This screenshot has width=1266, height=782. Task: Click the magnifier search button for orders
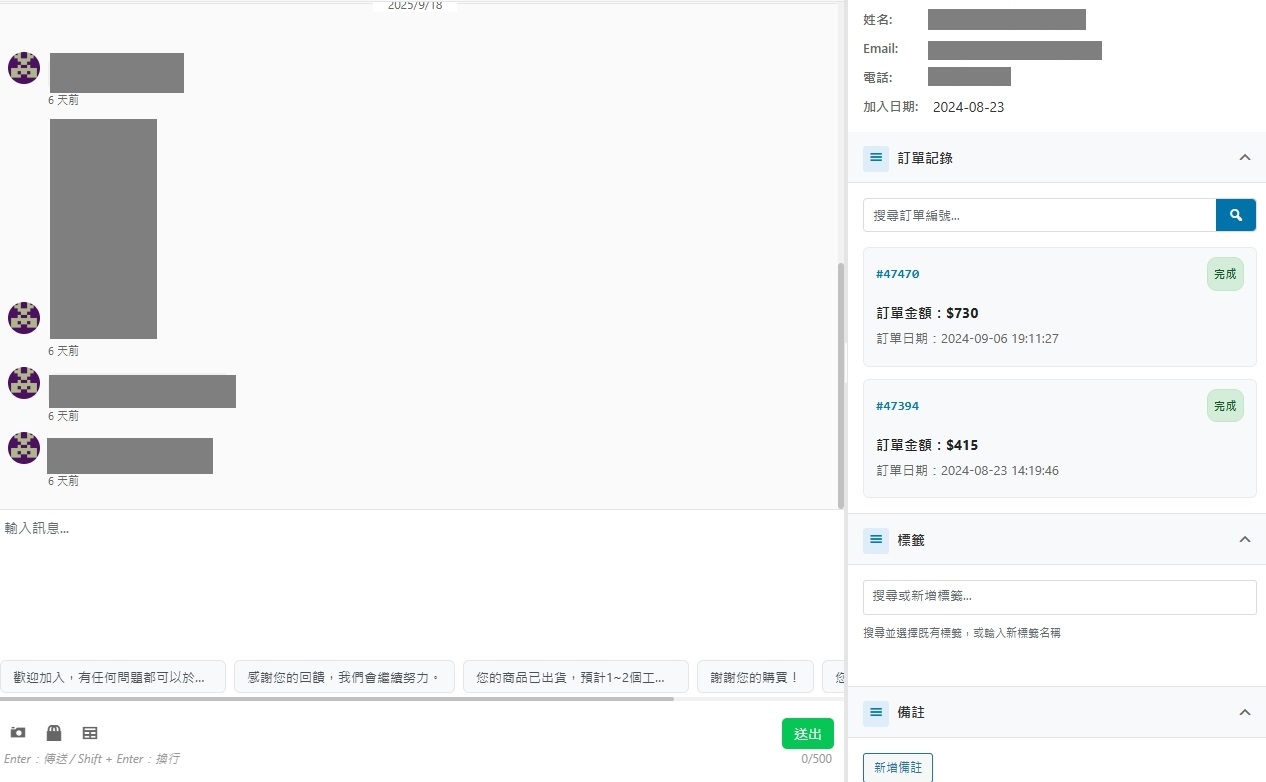(1236, 215)
